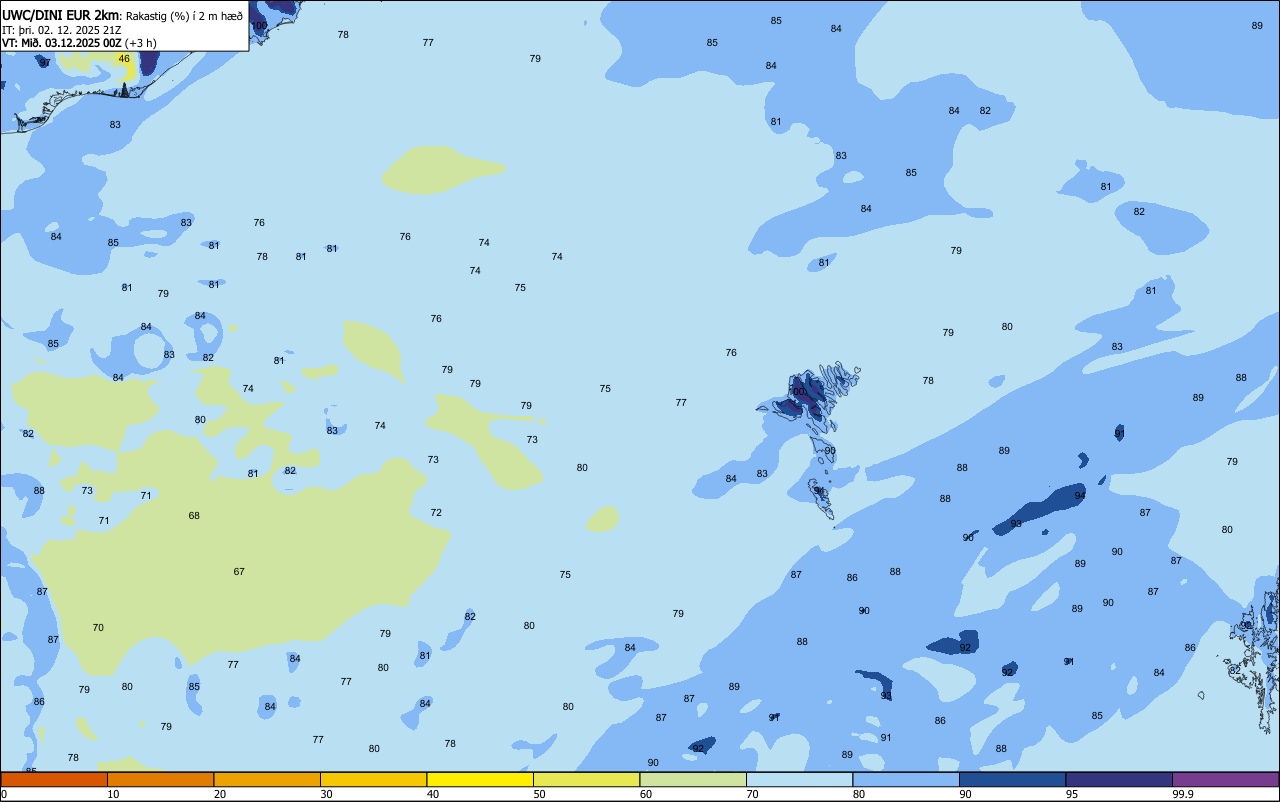Viewport: 1280px width, 802px height.
Task: Select the 80–90 medium blue legend band
Action: 906,779
